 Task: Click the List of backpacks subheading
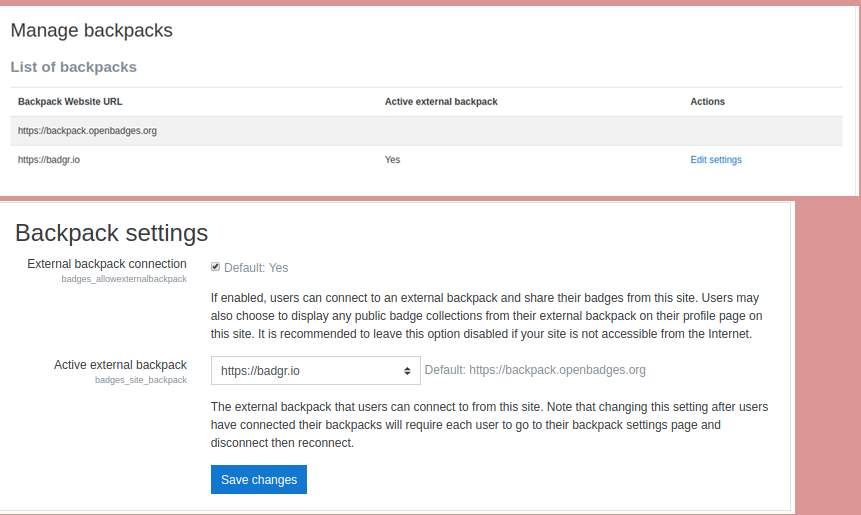[74, 67]
